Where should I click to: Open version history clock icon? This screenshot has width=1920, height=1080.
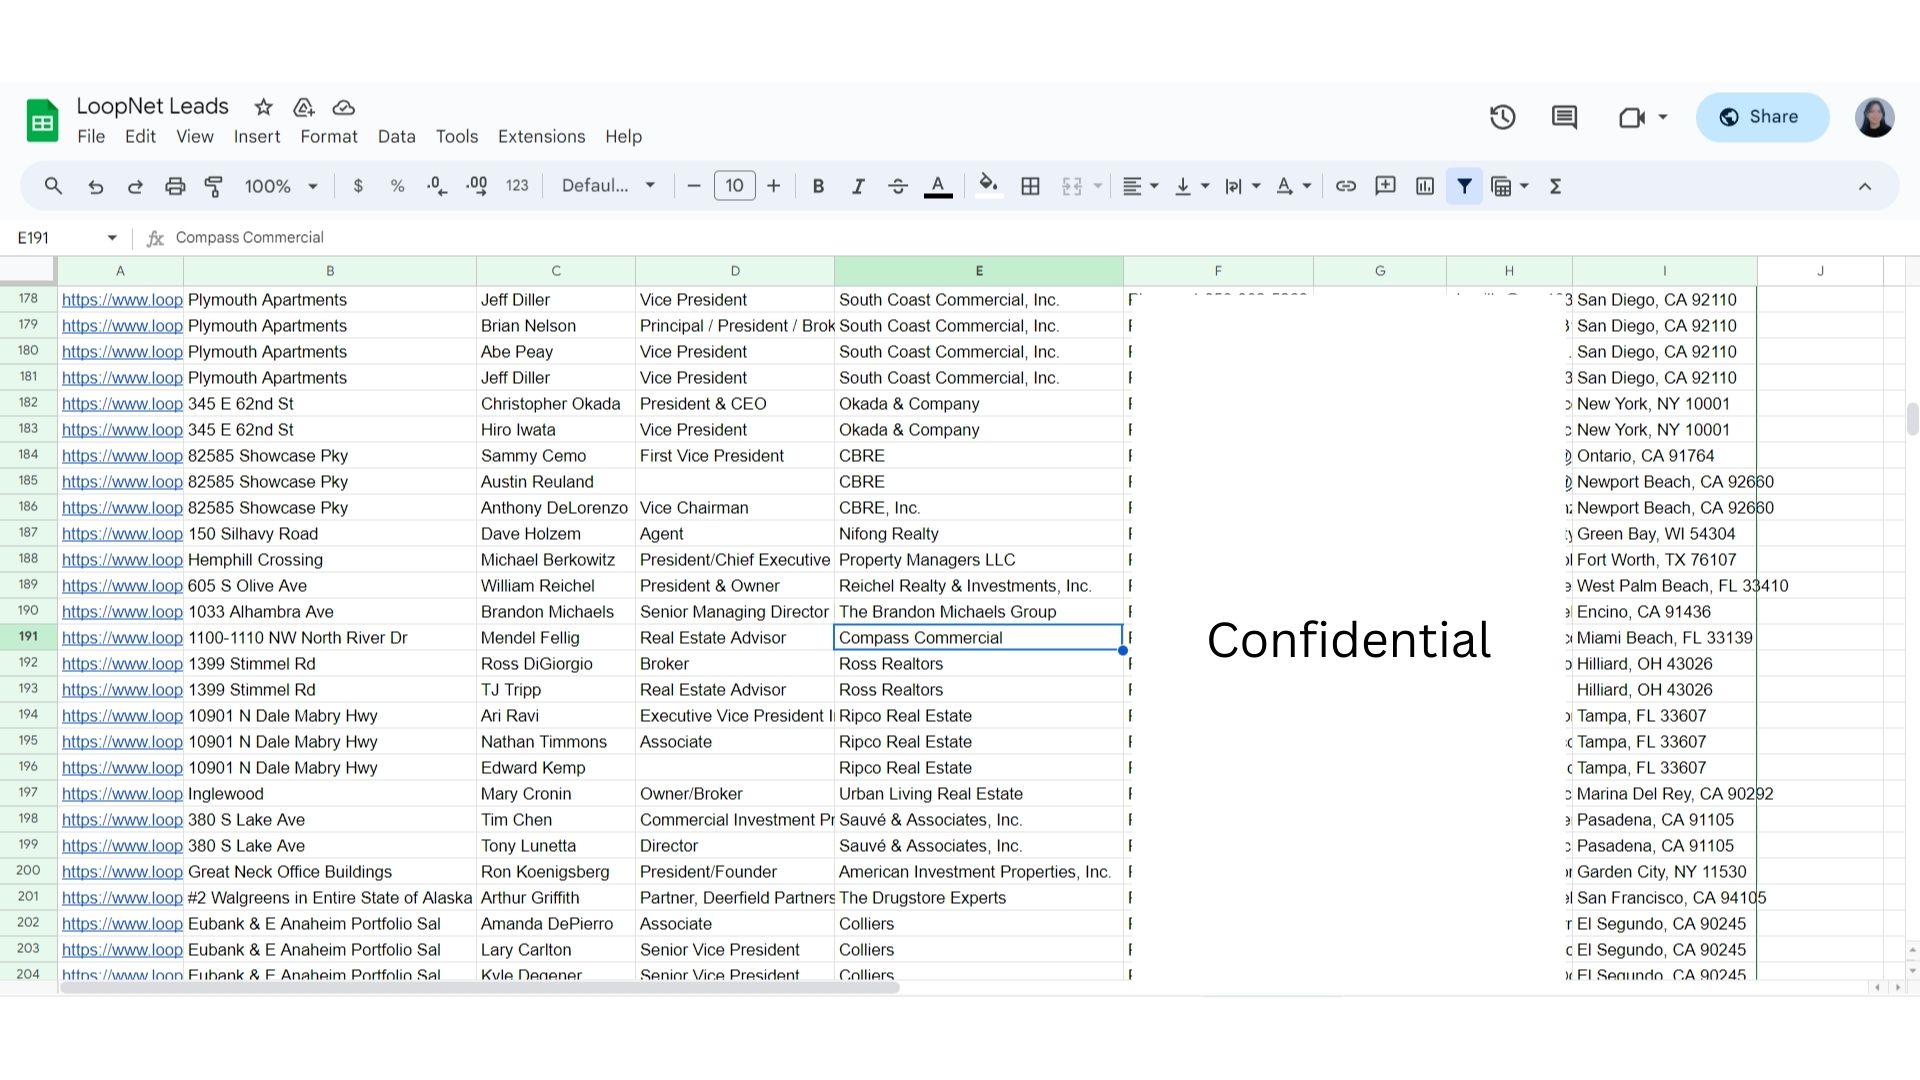1502,117
